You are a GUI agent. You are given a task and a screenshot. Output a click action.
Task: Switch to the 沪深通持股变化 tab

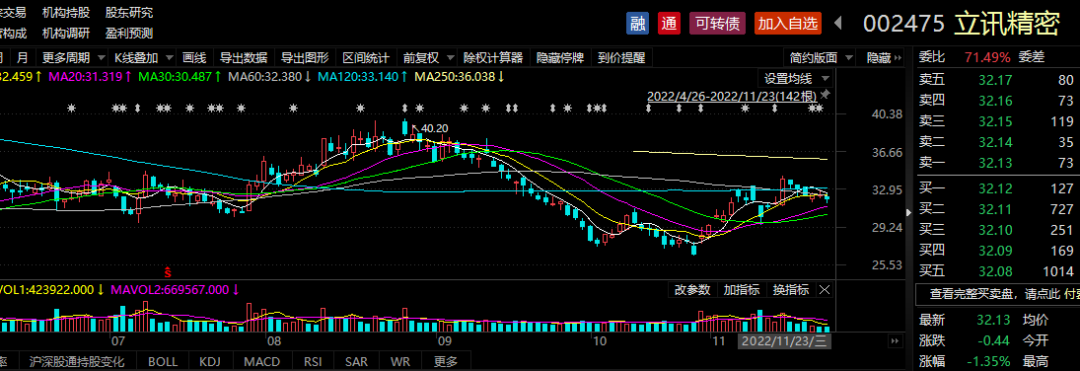[x=76, y=361]
